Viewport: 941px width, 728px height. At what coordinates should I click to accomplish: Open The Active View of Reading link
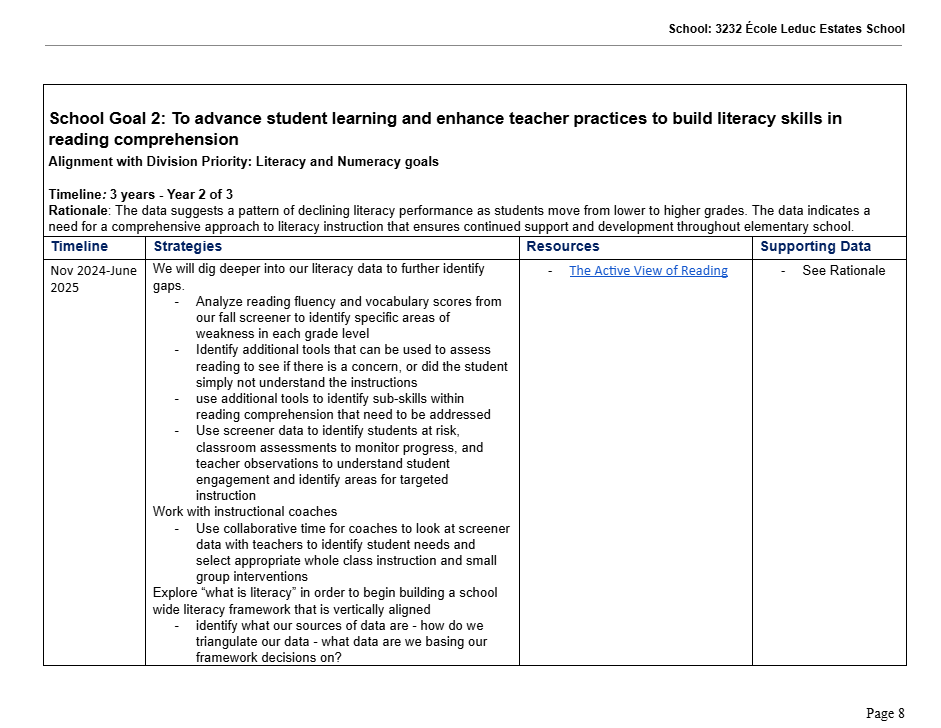point(648,271)
